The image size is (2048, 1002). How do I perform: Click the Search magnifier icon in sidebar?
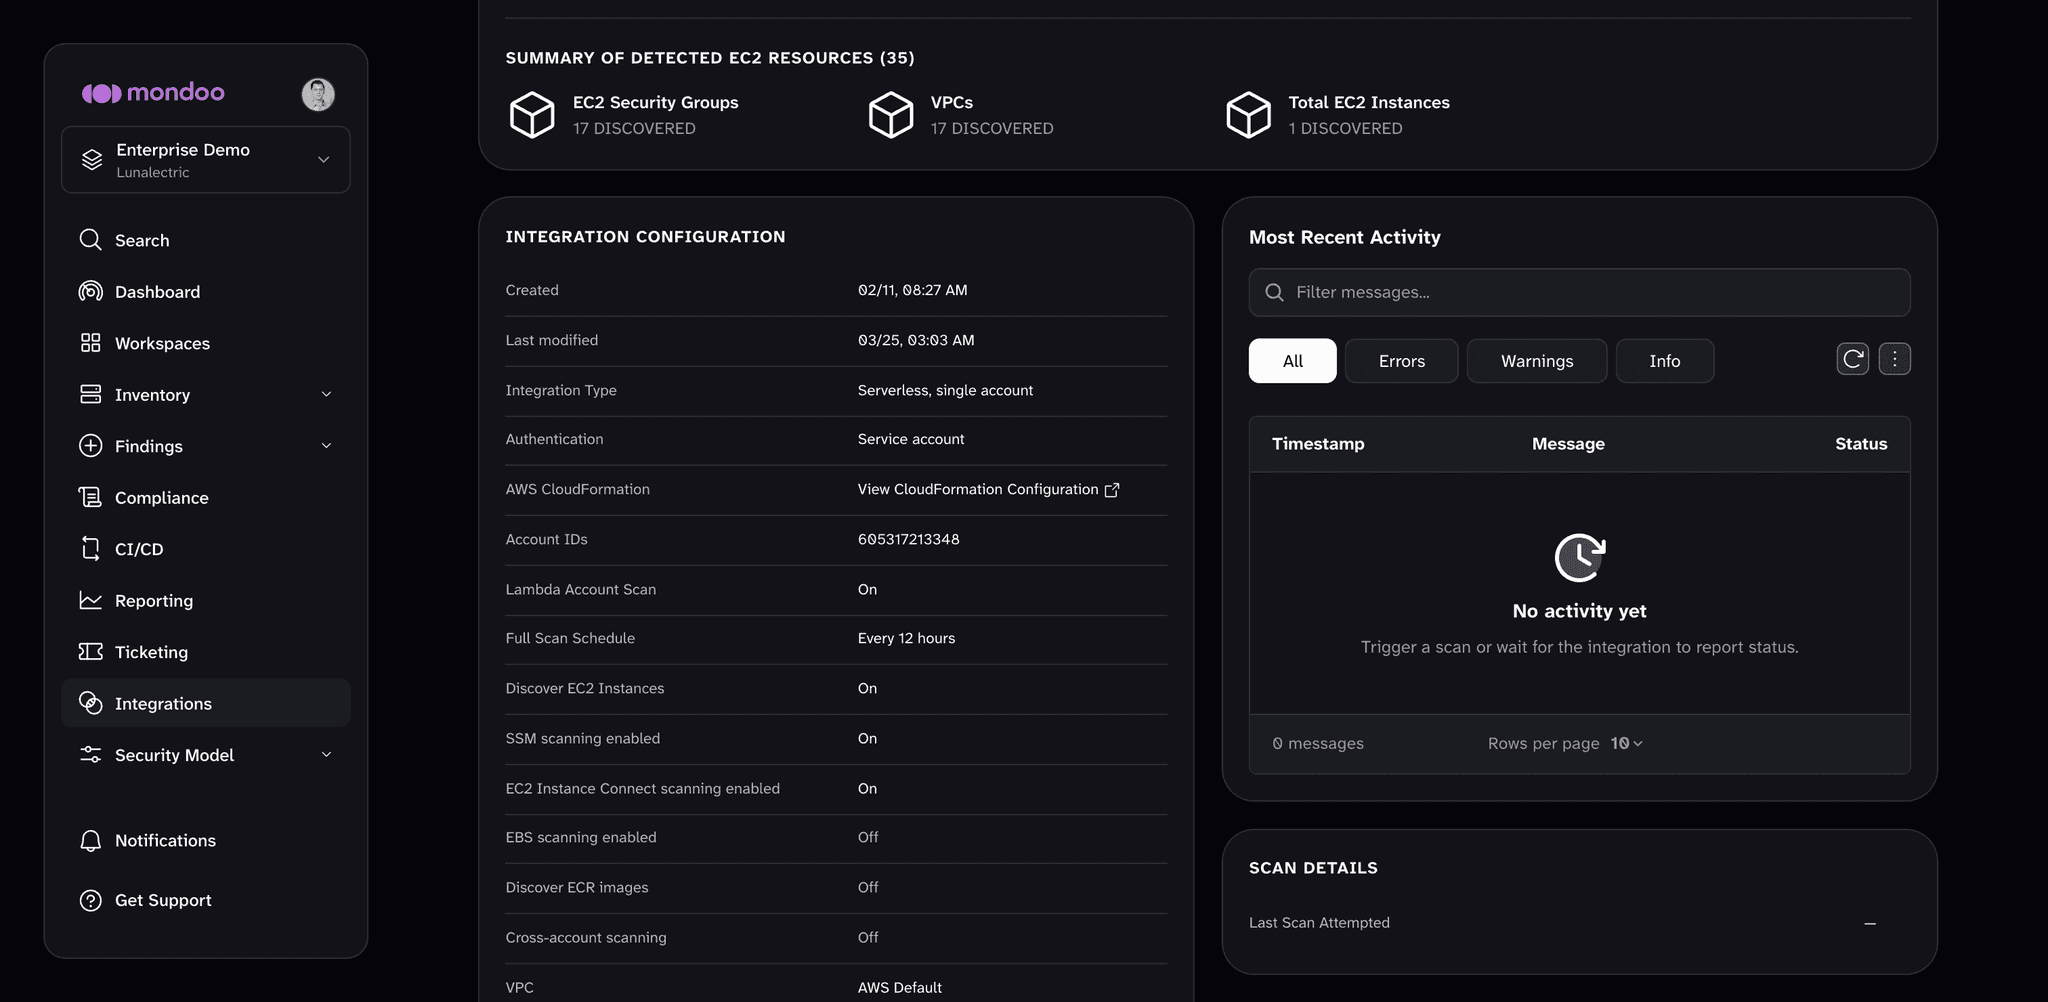(x=90, y=240)
